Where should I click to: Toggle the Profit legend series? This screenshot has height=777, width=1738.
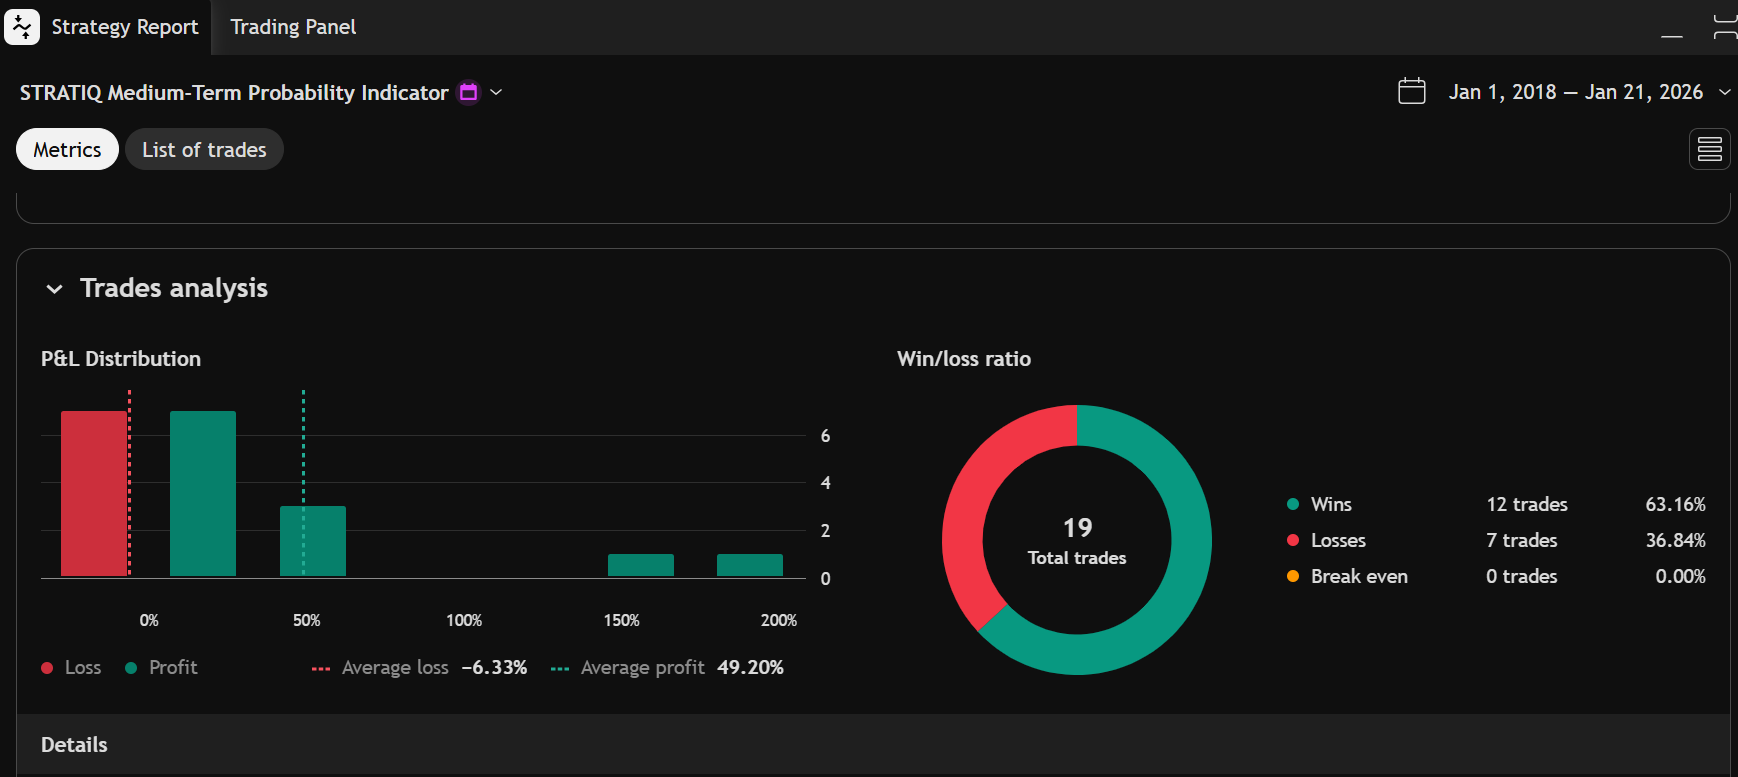coord(161,667)
